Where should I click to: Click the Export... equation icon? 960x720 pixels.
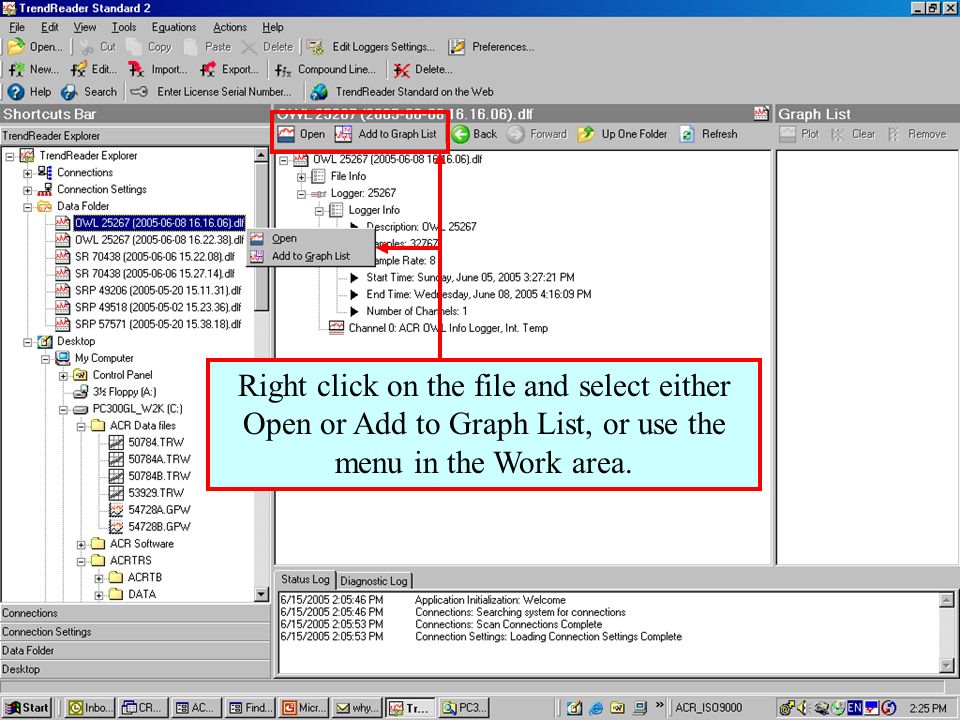click(208, 69)
